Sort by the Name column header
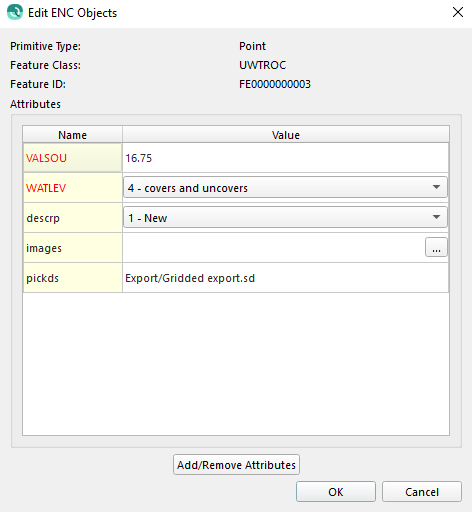The height and width of the screenshot is (512, 472). click(72, 135)
